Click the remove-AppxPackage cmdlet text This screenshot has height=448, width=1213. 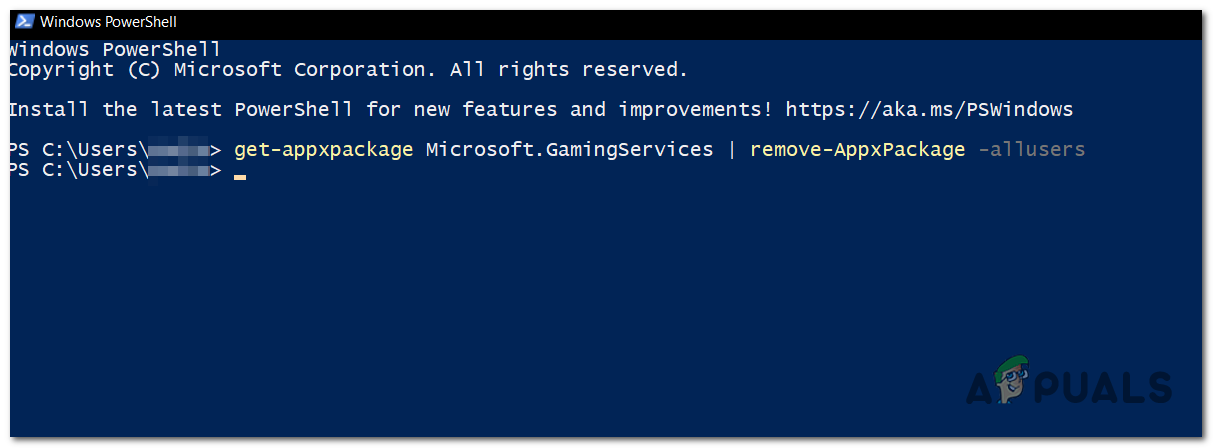pyautogui.click(x=857, y=150)
